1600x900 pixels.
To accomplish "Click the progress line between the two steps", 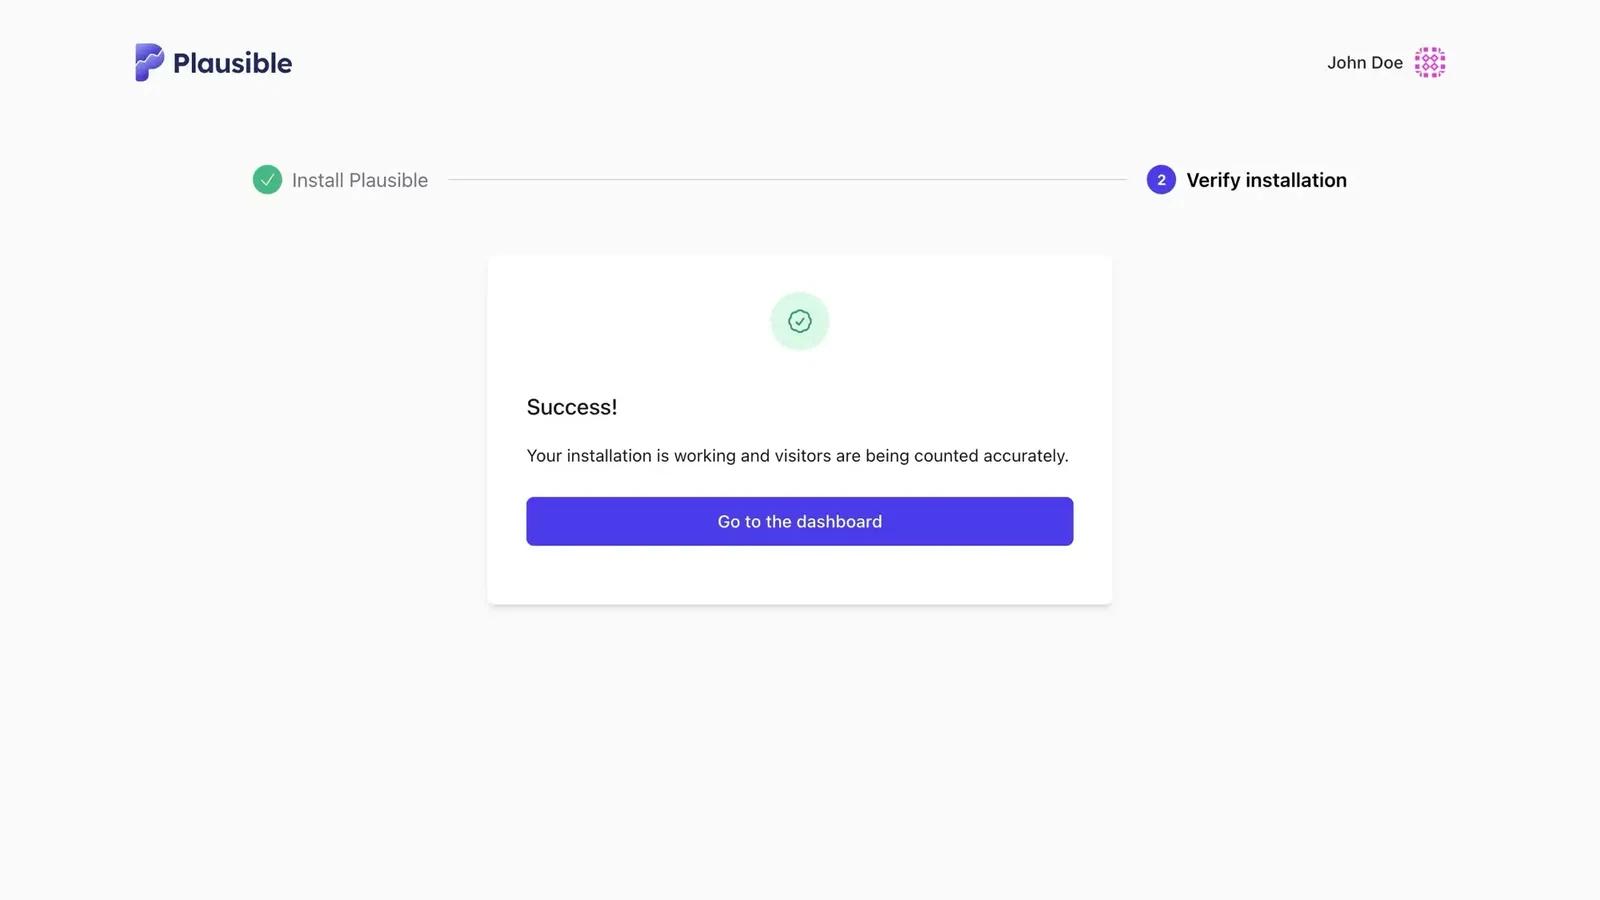I will pos(790,180).
